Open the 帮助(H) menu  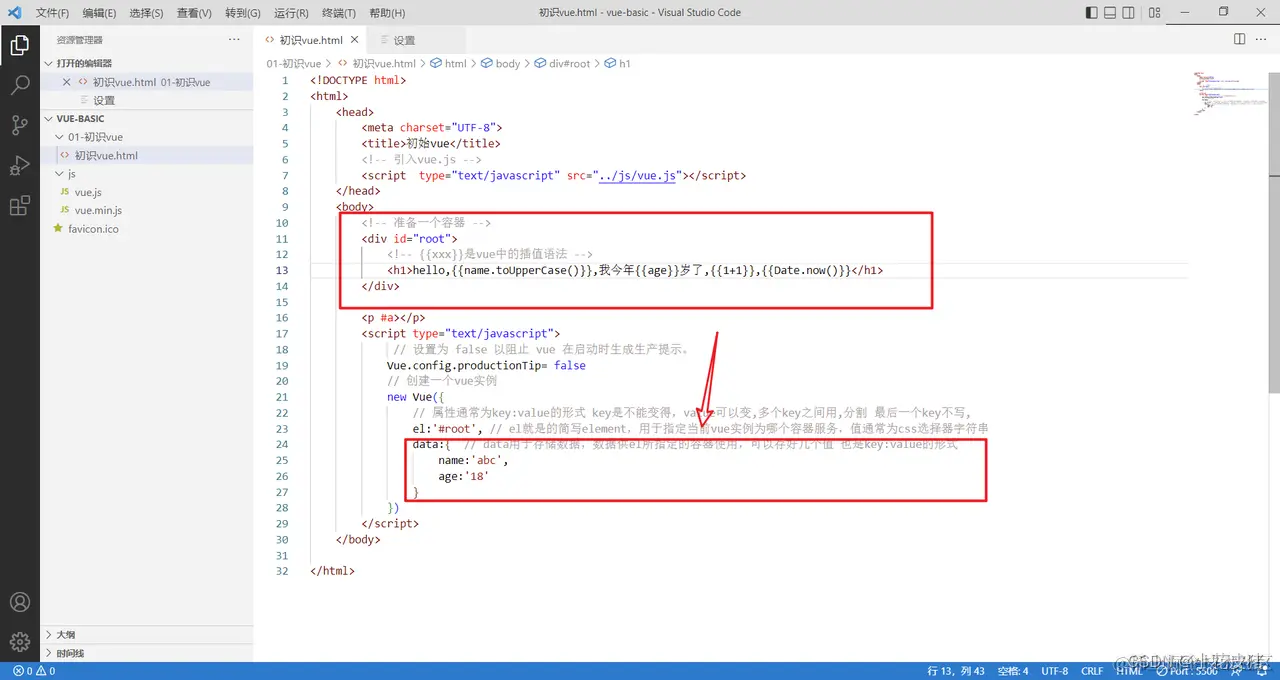(x=387, y=13)
